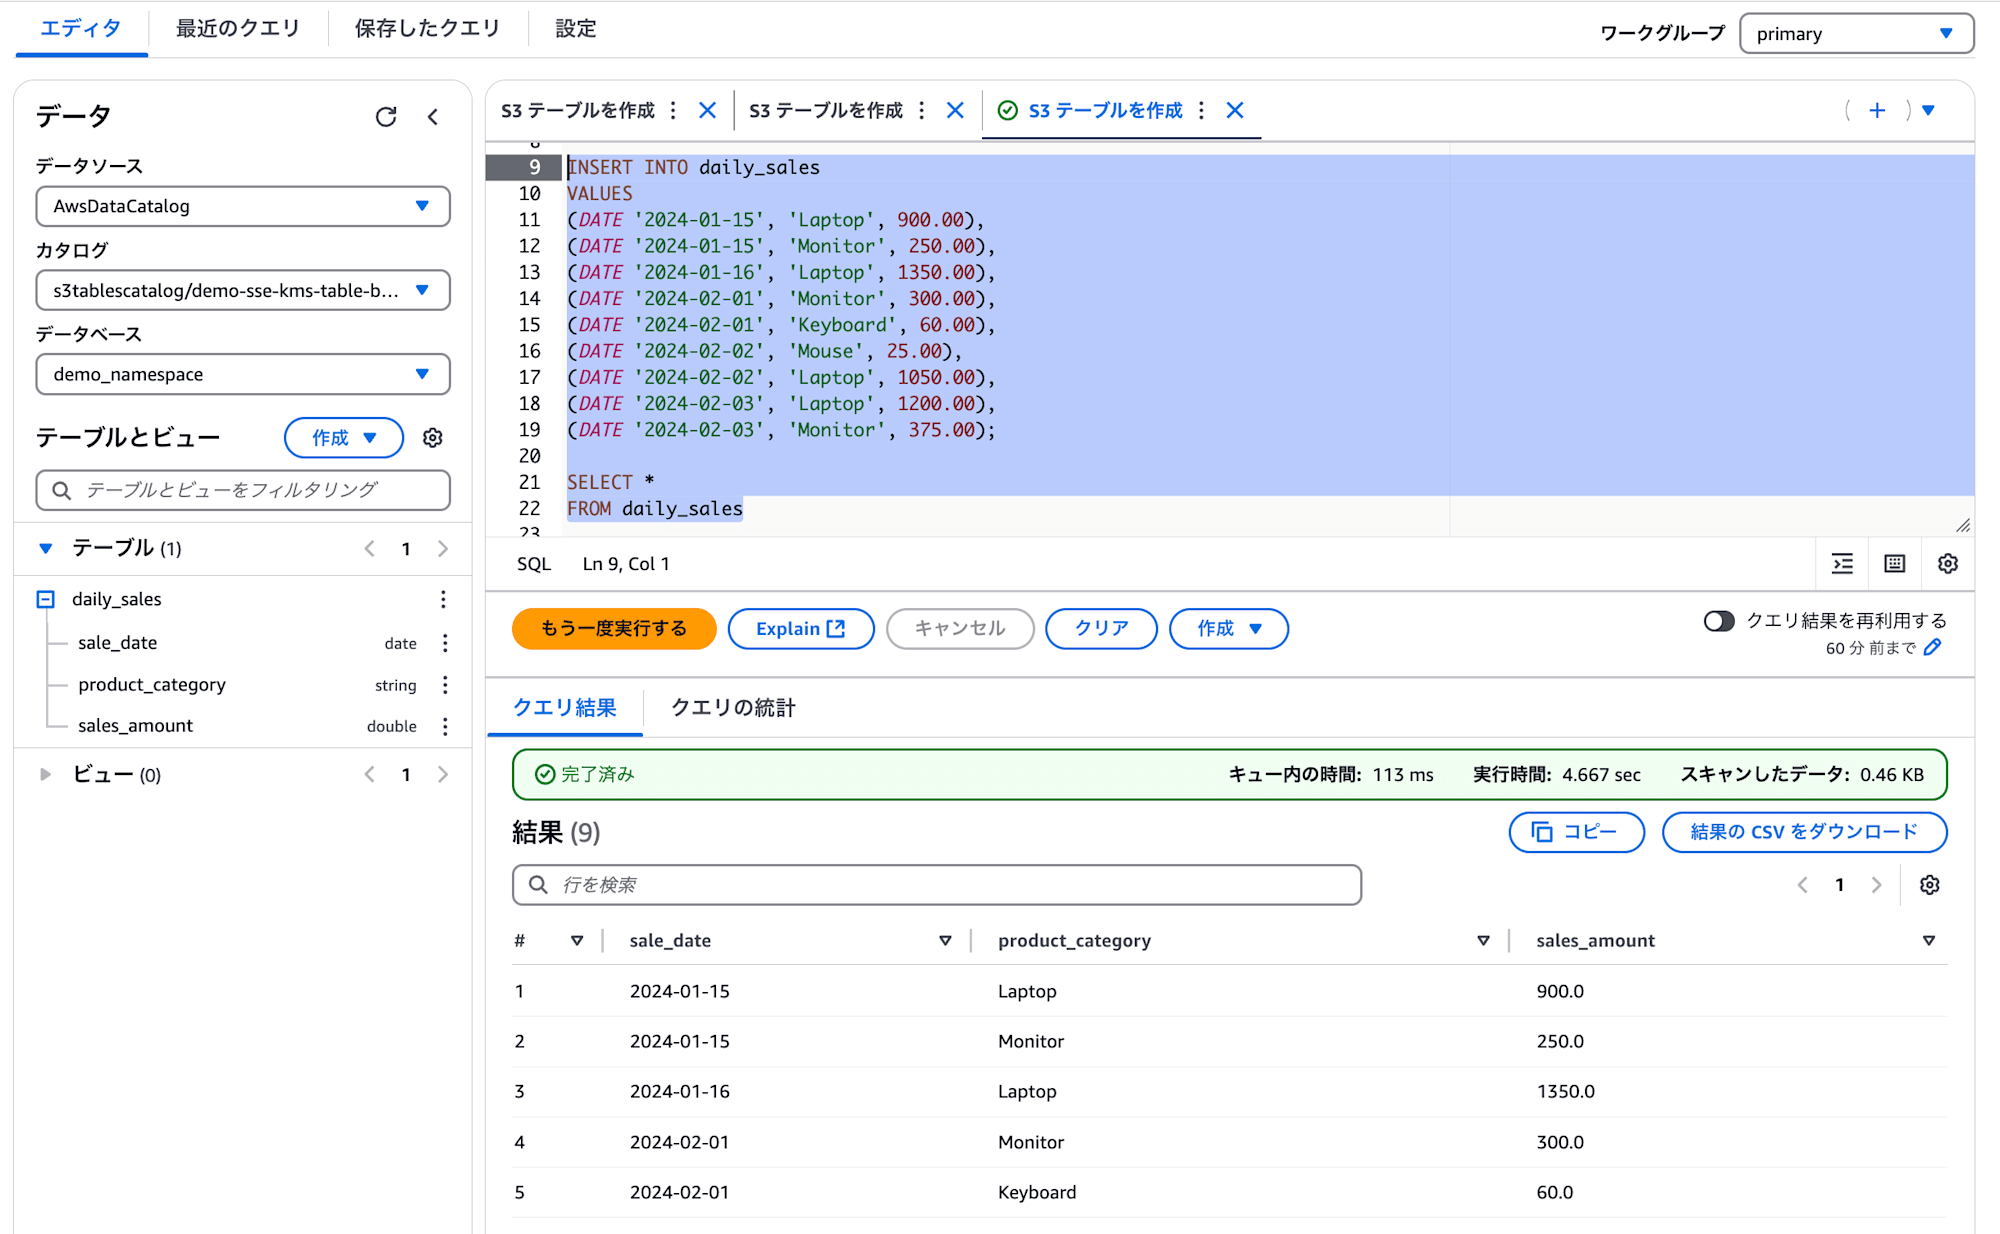Copy the query results

tap(1576, 832)
